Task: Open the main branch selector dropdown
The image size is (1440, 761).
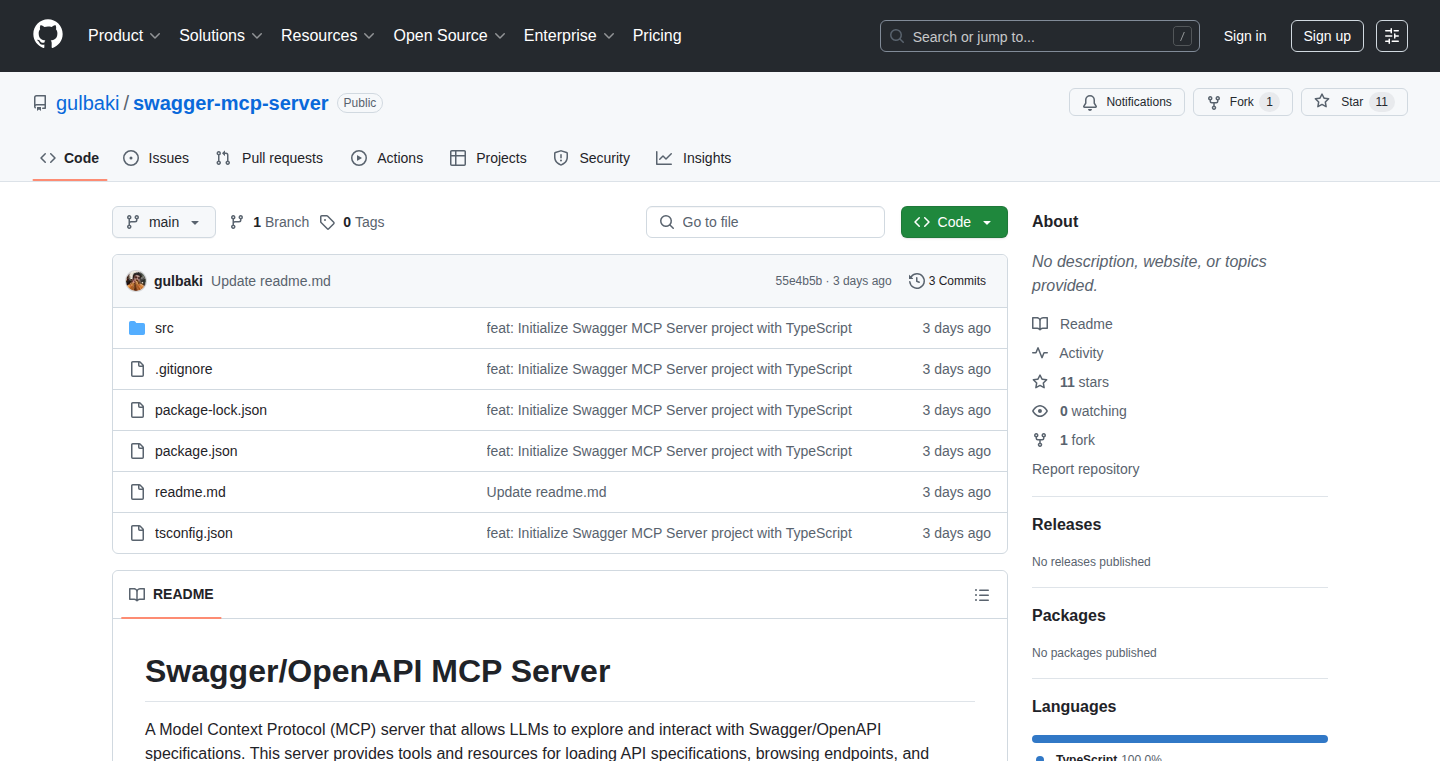Action: (164, 222)
